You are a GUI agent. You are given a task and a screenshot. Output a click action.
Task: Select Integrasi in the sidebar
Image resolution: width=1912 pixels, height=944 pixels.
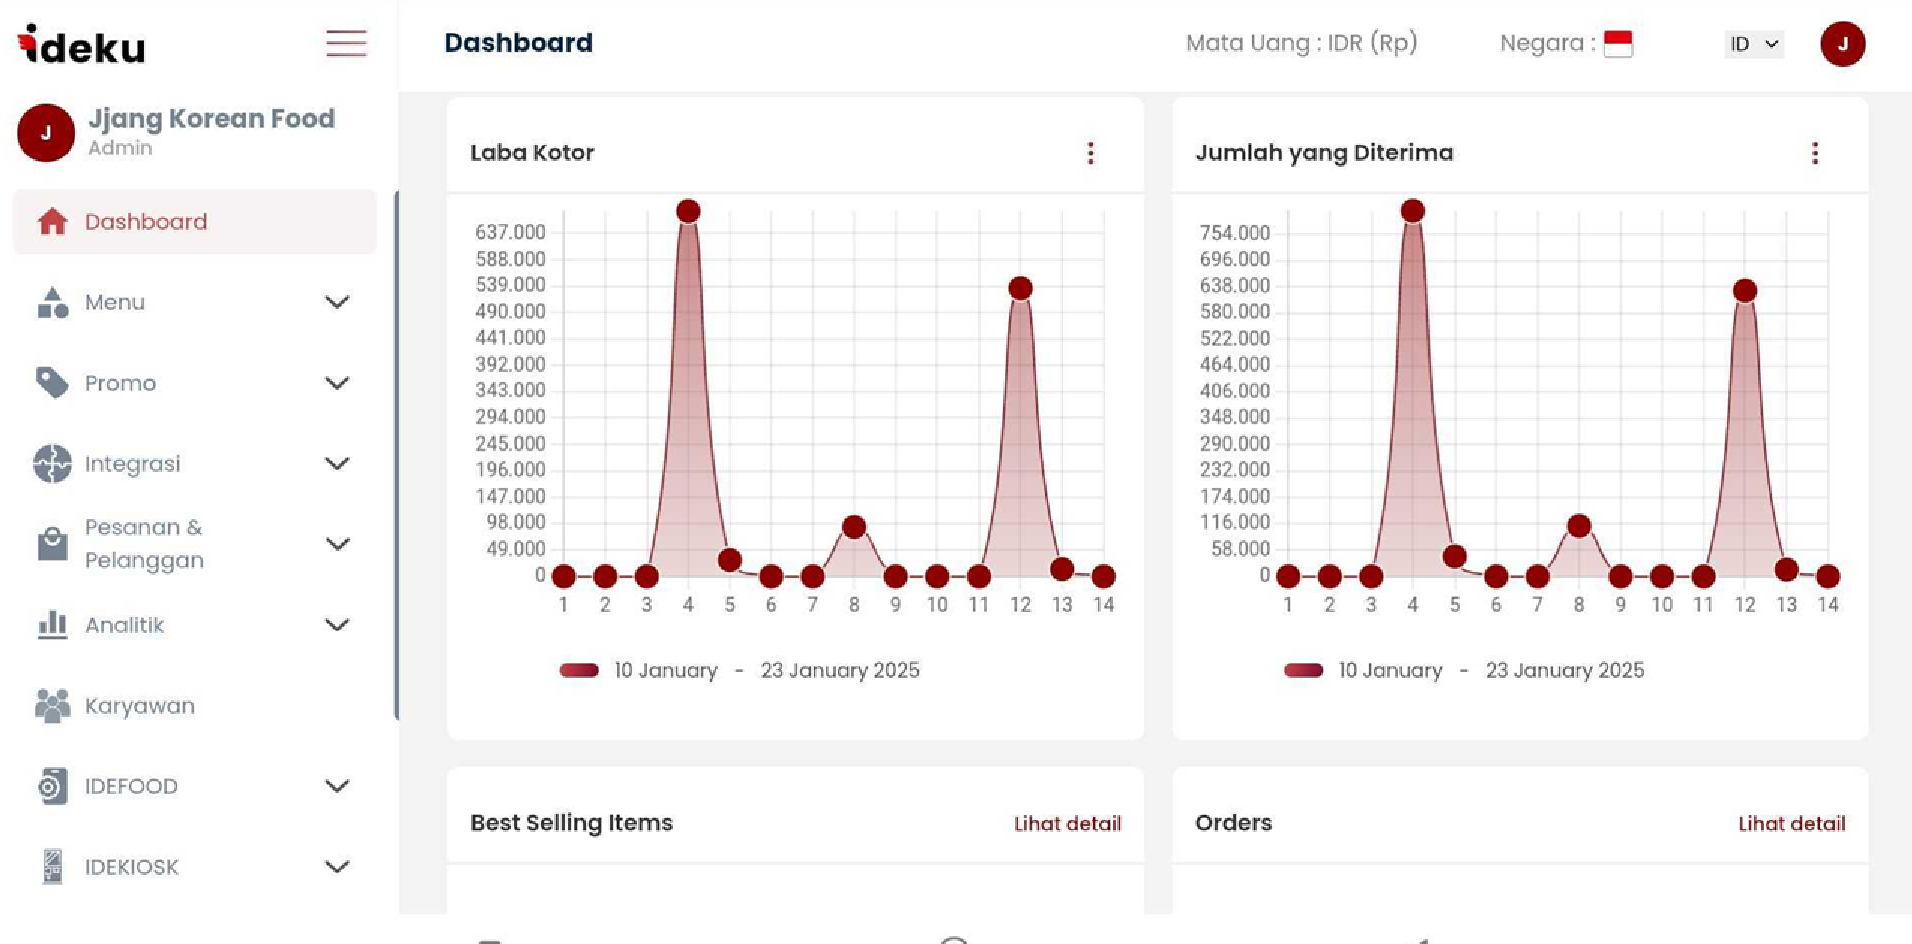pos(132,463)
